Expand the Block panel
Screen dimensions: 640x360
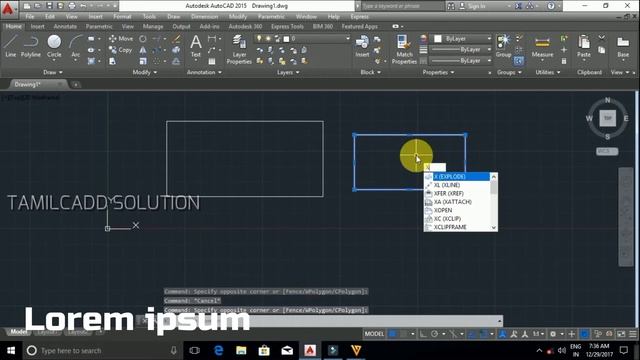click(x=371, y=72)
